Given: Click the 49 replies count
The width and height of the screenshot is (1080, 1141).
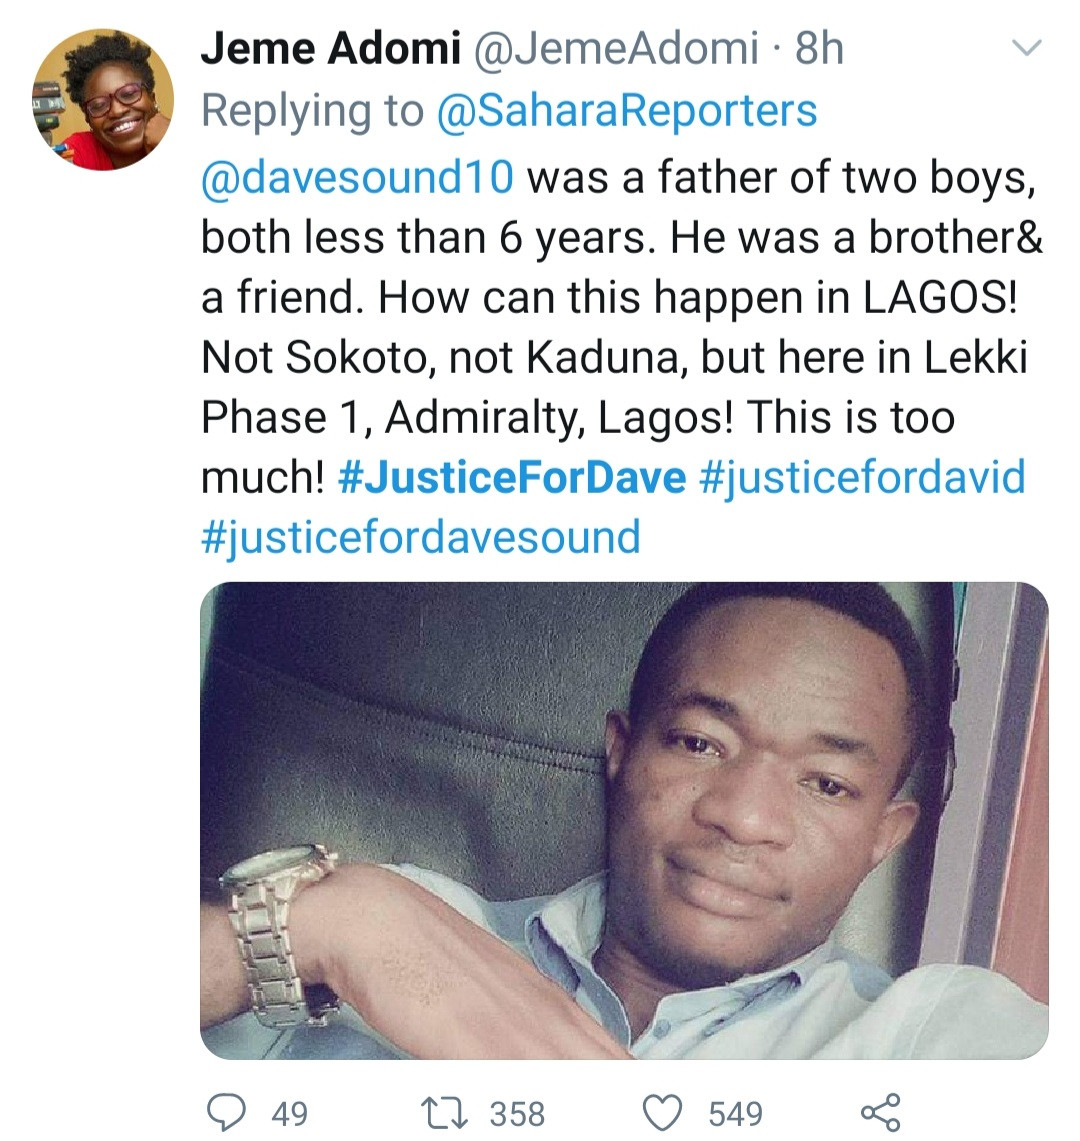Looking at the screenshot, I should [x=290, y=1113].
